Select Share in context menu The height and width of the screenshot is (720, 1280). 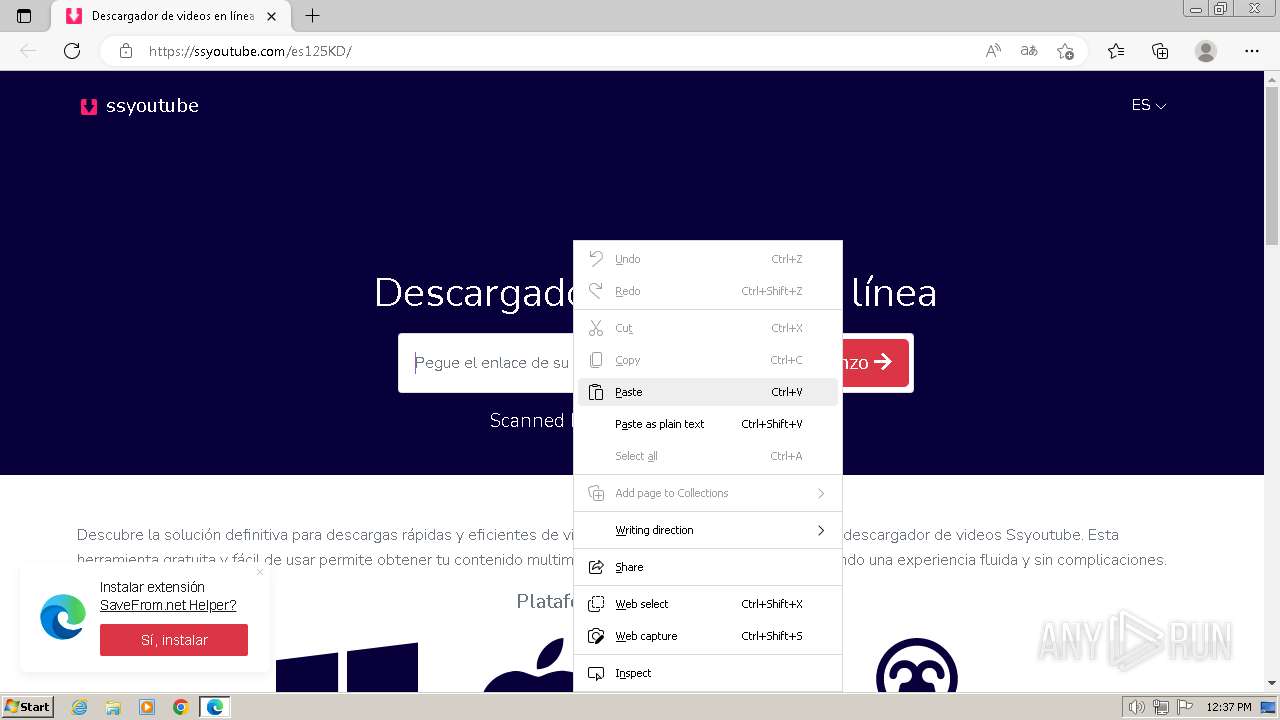click(x=708, y=567)
